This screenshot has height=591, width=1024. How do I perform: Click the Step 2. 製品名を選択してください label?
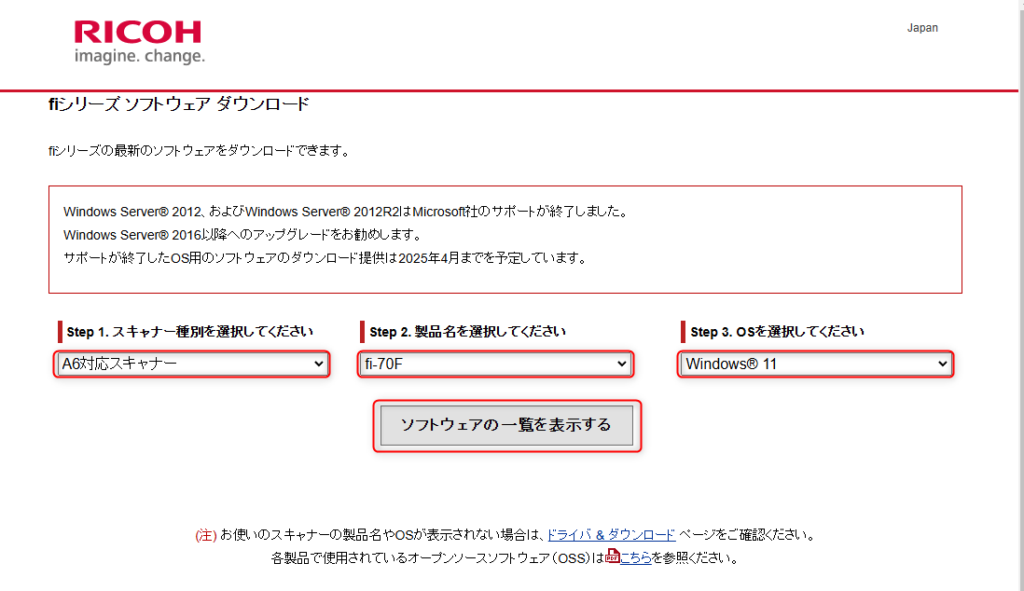[467, 332]
